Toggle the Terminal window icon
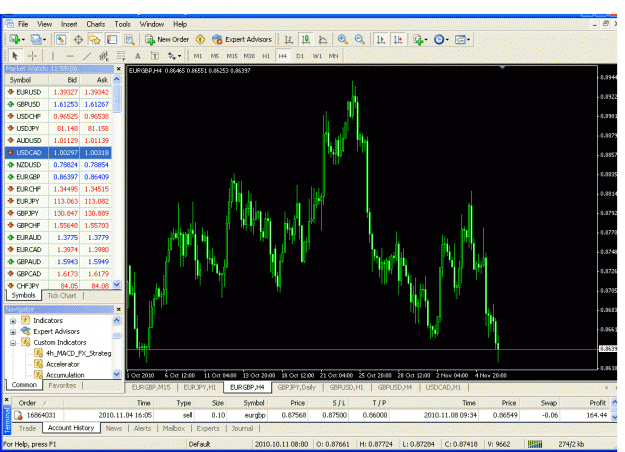 click(x=112, y=39)
